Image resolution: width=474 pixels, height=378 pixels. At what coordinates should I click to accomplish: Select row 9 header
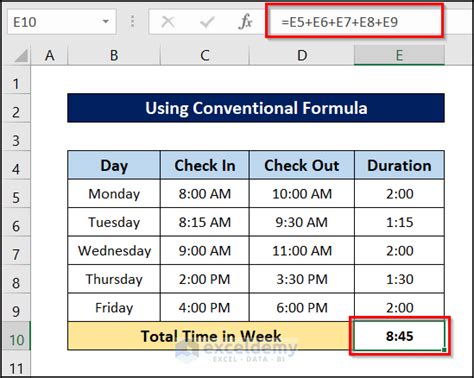(x=16, y=308)
